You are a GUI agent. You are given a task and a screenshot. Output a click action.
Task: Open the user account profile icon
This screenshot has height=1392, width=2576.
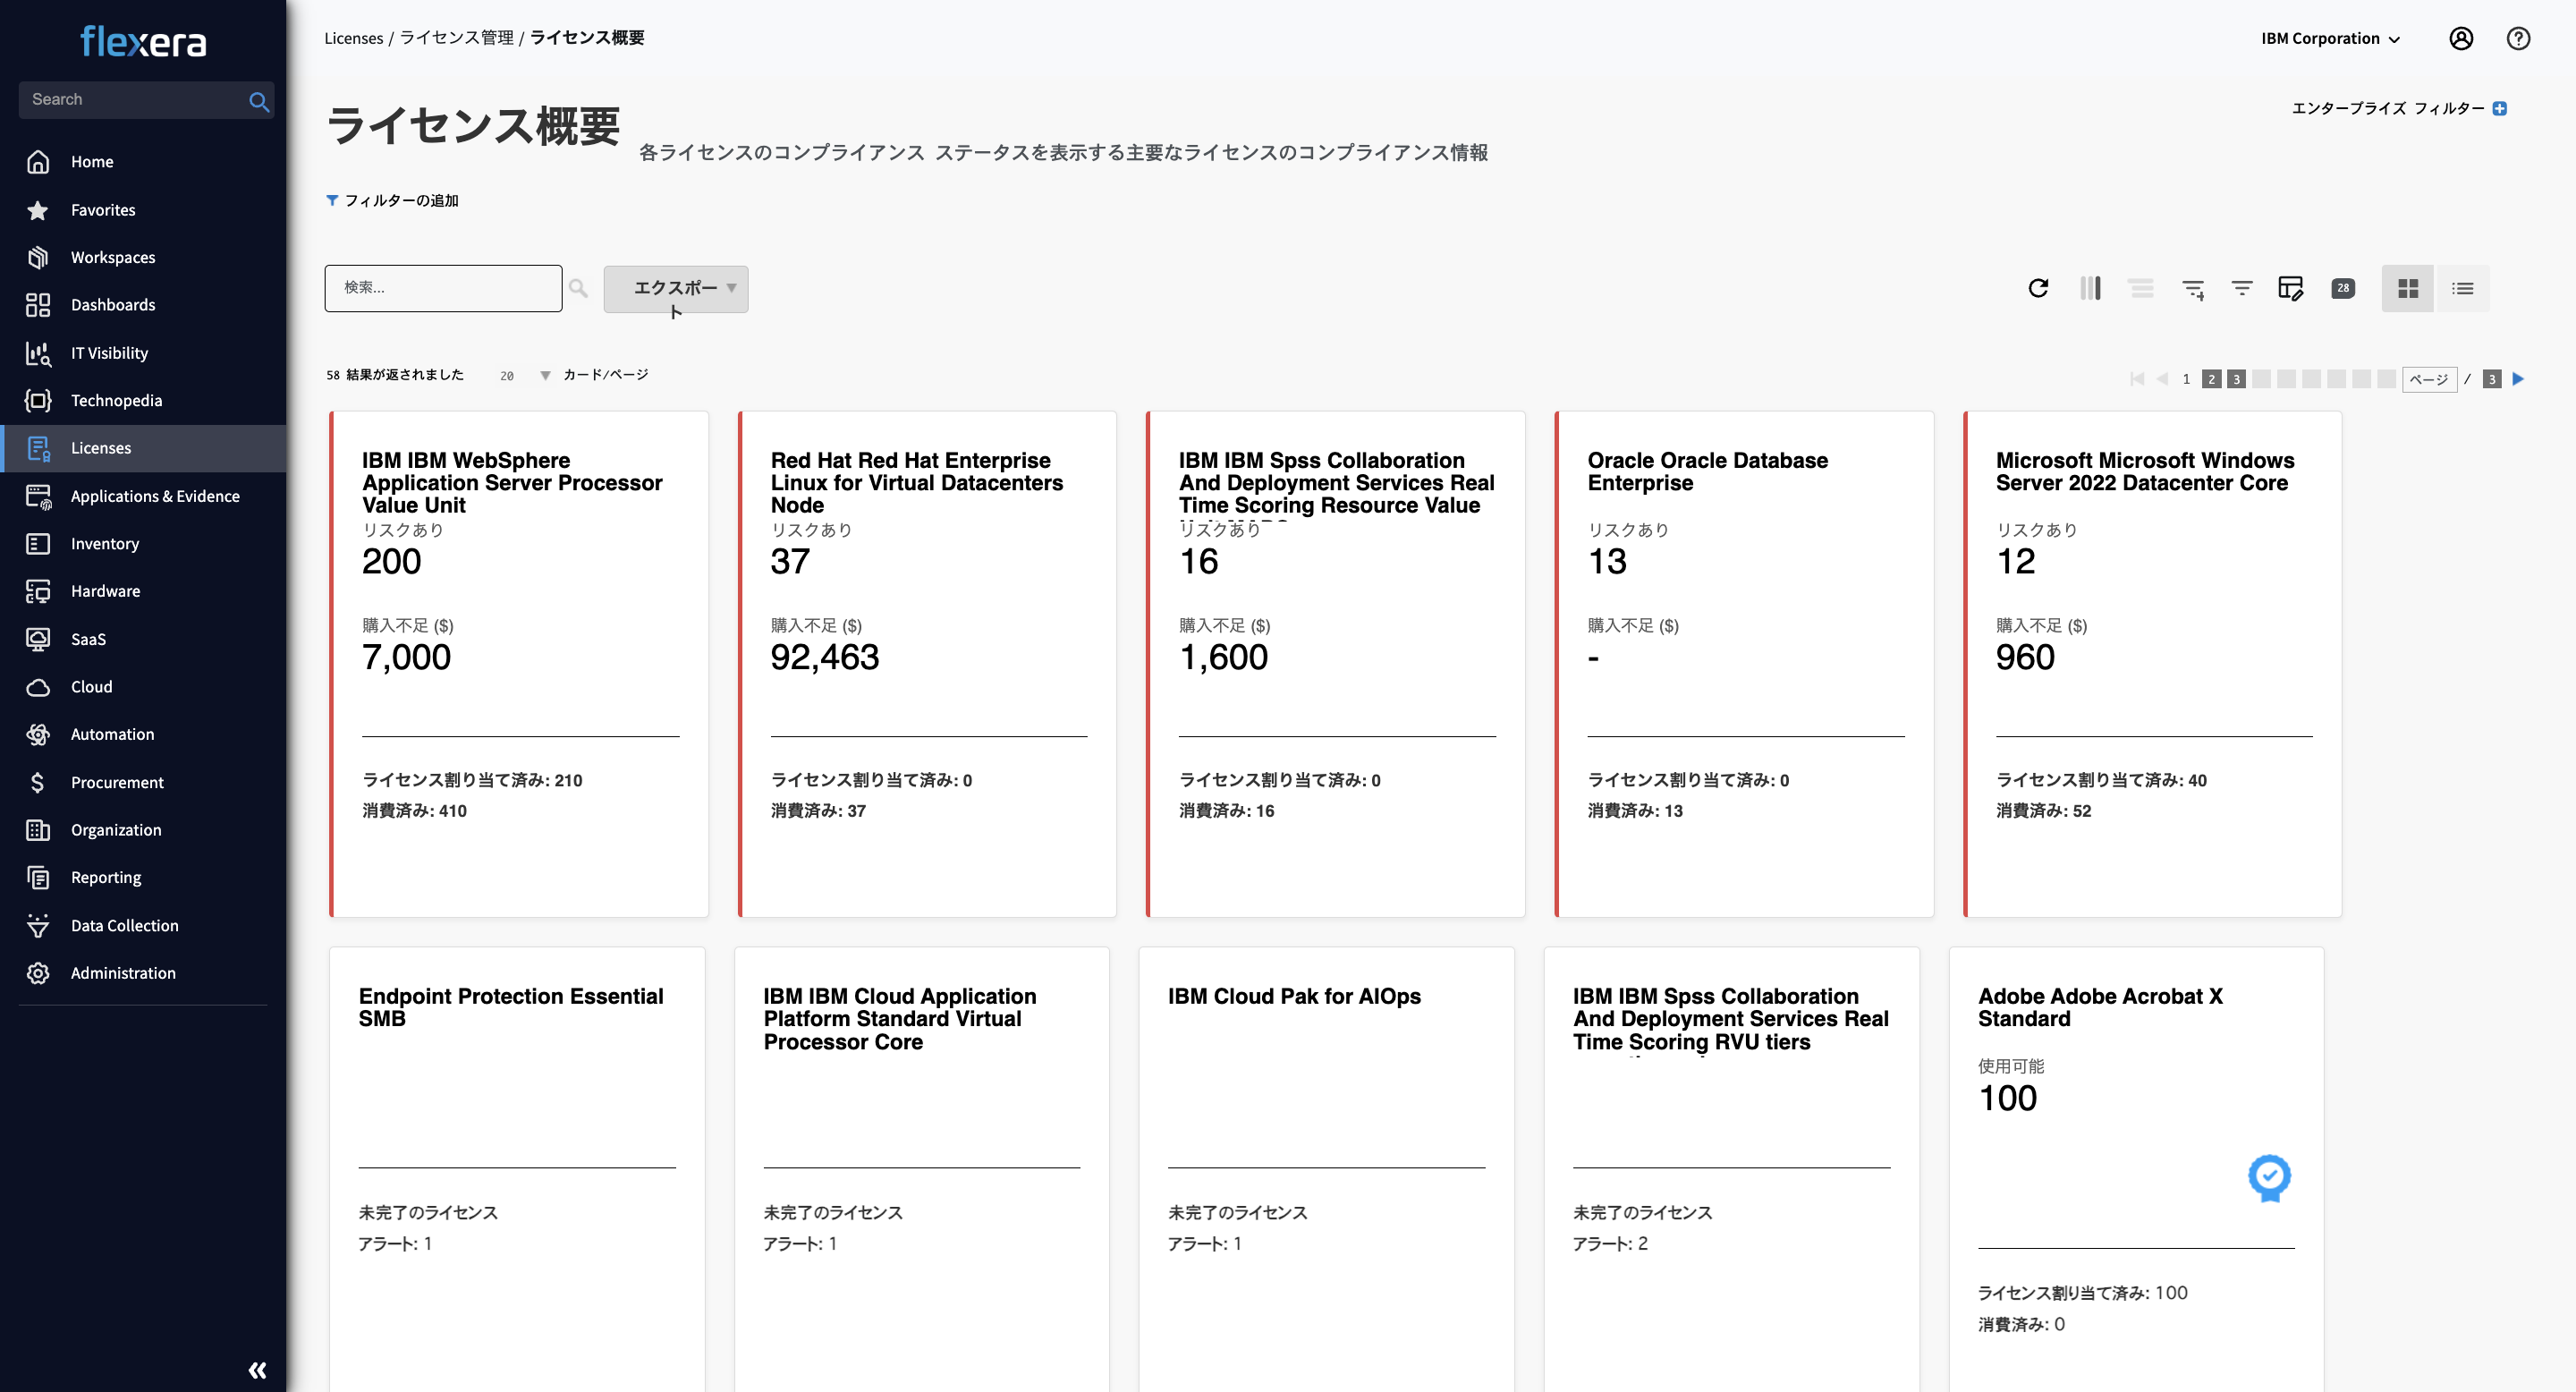point(2461,38)
